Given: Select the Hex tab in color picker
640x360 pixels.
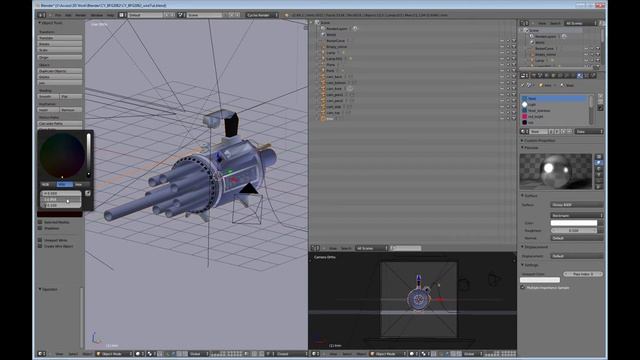Looking at the screenshot, I should tap(80, 184).
